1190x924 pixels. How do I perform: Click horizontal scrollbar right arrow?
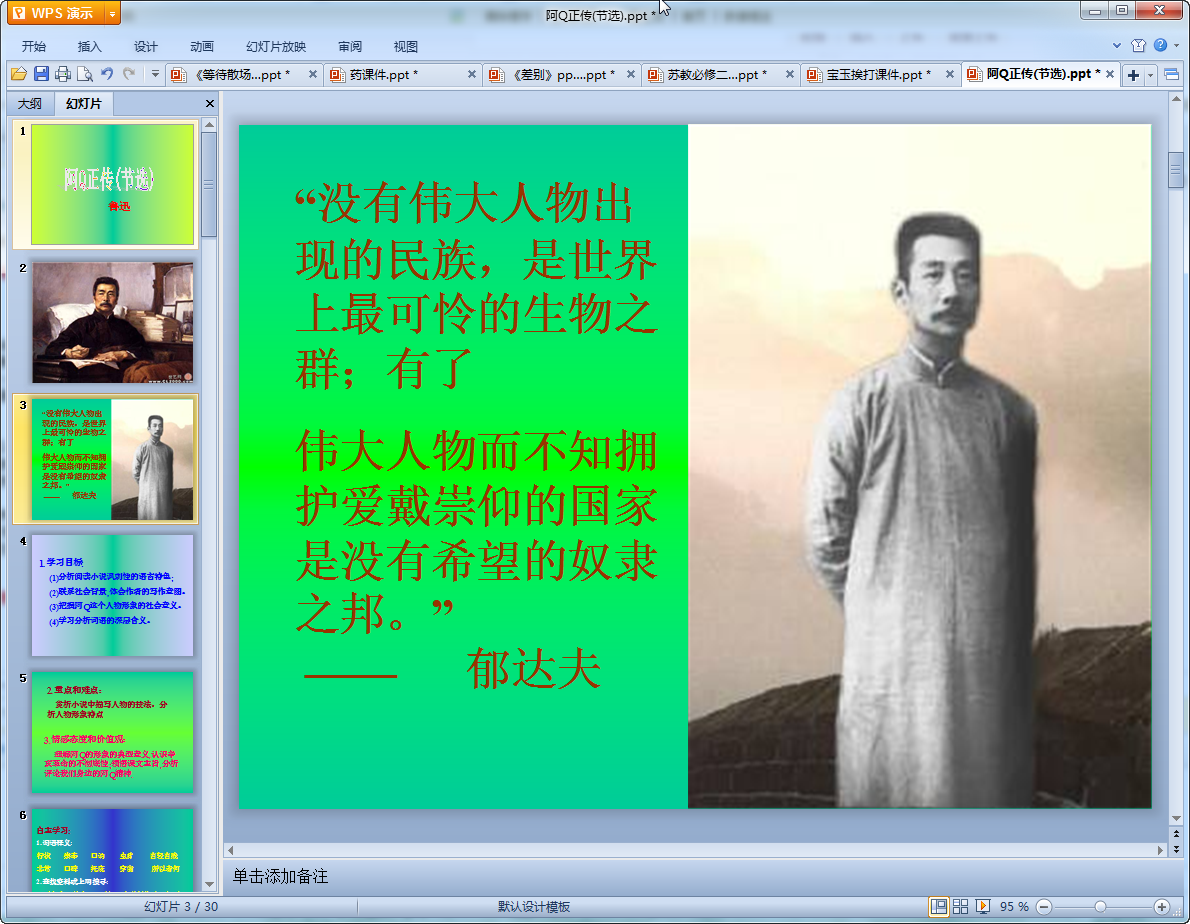pyautogui.click(x=1160, y=850)
